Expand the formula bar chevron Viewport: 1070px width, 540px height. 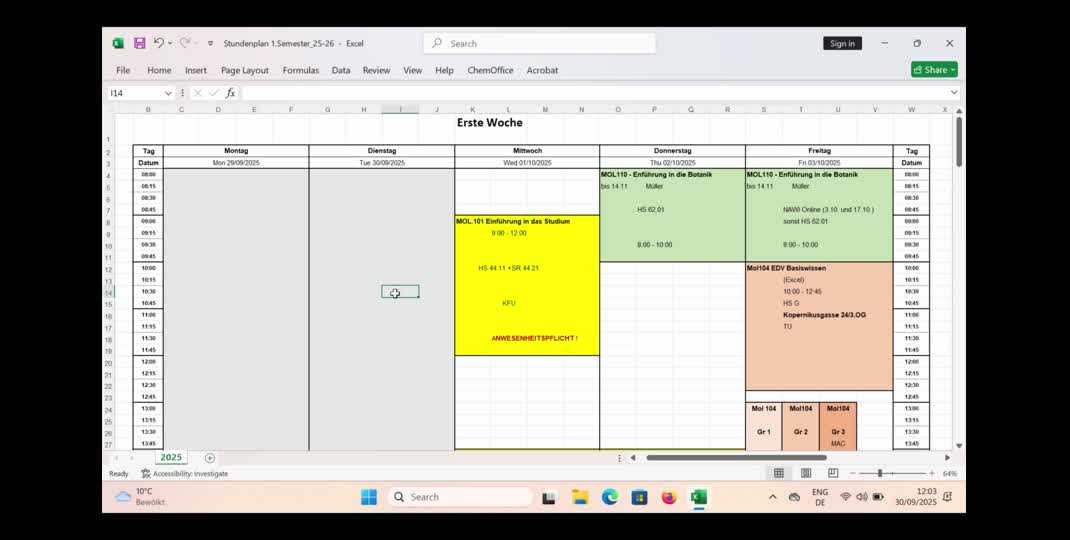(954, 93)
